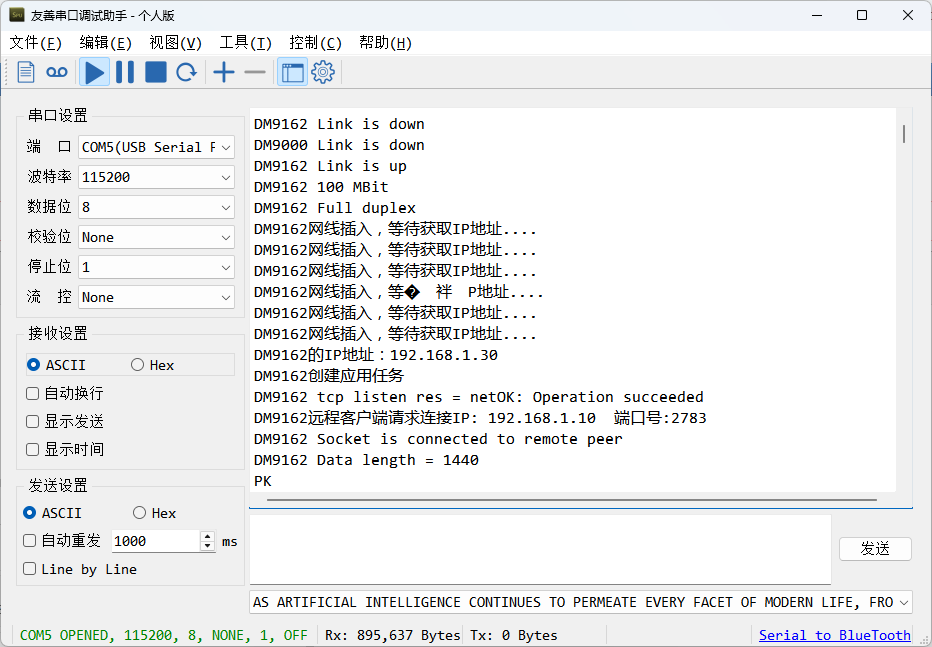Click the auto-resend interval field
932x647 pixels.
pyautogui.click(x=156, y=541)
